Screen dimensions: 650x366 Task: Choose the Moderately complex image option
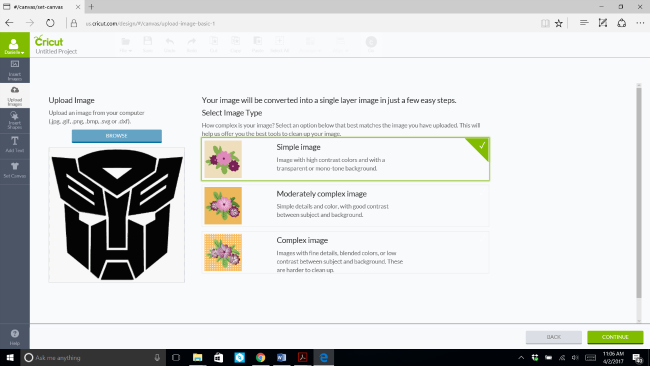click(345, 206)
